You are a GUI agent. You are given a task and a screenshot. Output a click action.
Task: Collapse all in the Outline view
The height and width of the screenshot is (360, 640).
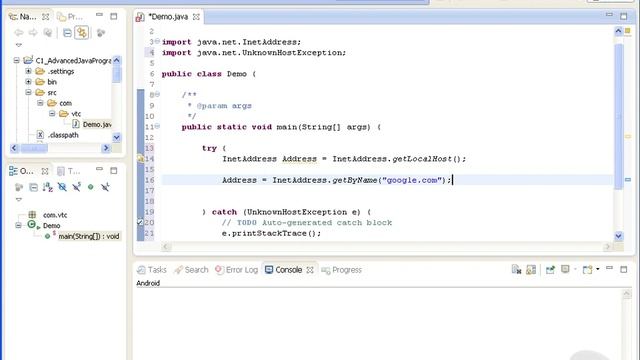pyautogui.click(x=33, y=187)
